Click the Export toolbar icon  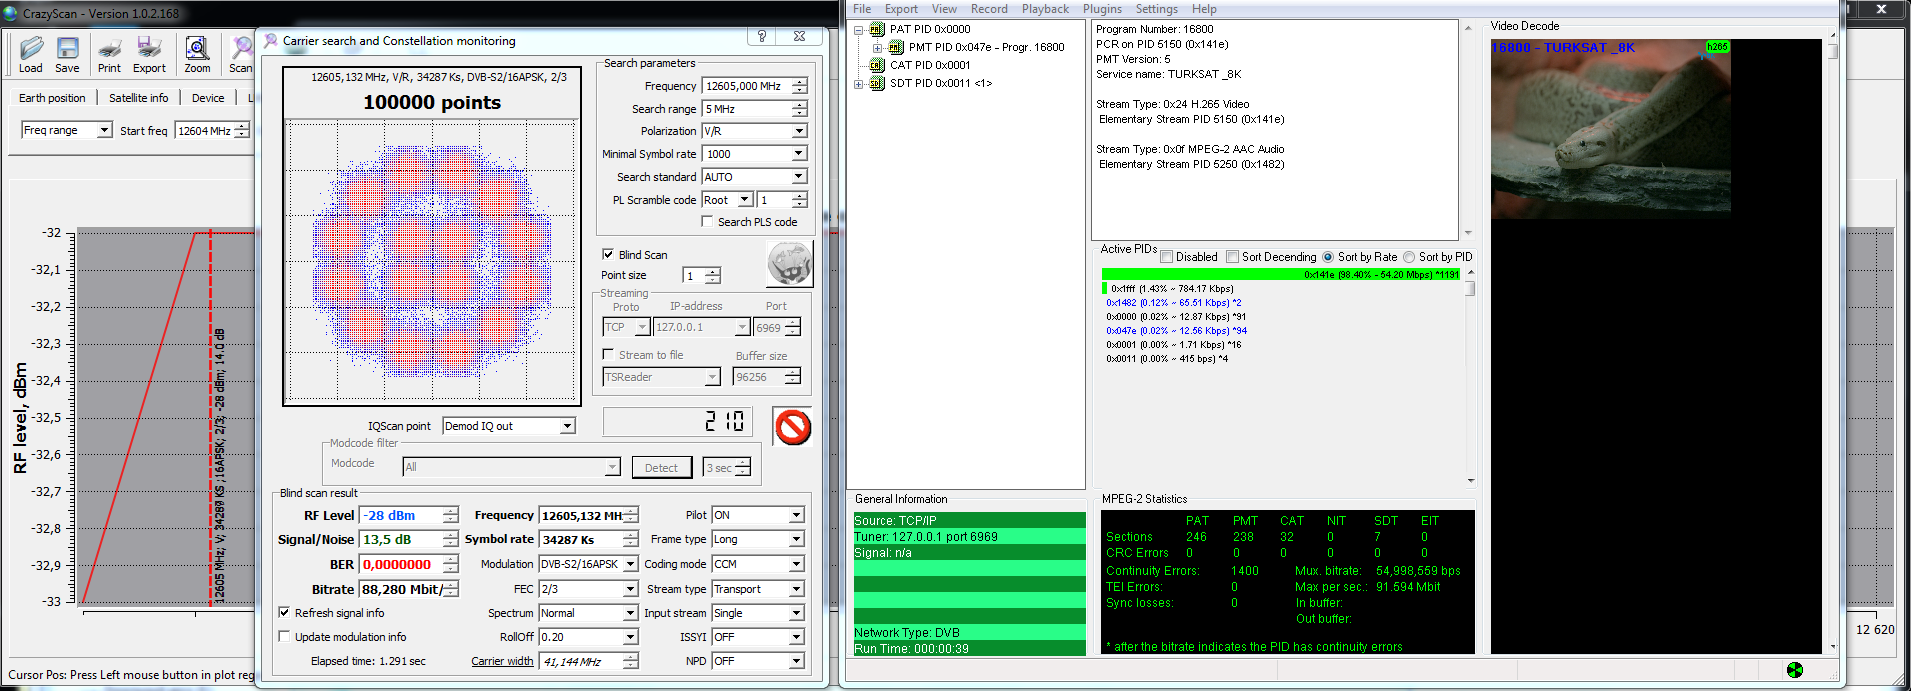149,48
